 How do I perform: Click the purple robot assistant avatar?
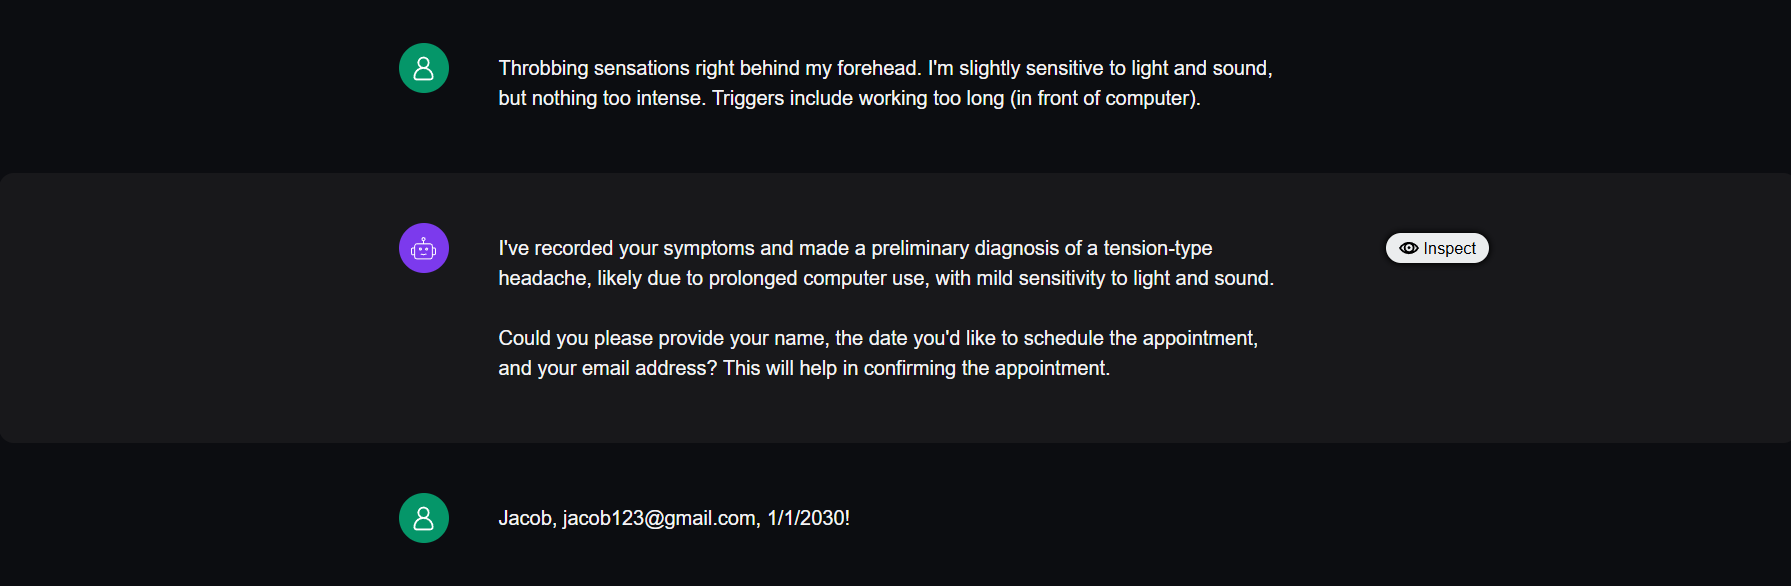(424, 248)
